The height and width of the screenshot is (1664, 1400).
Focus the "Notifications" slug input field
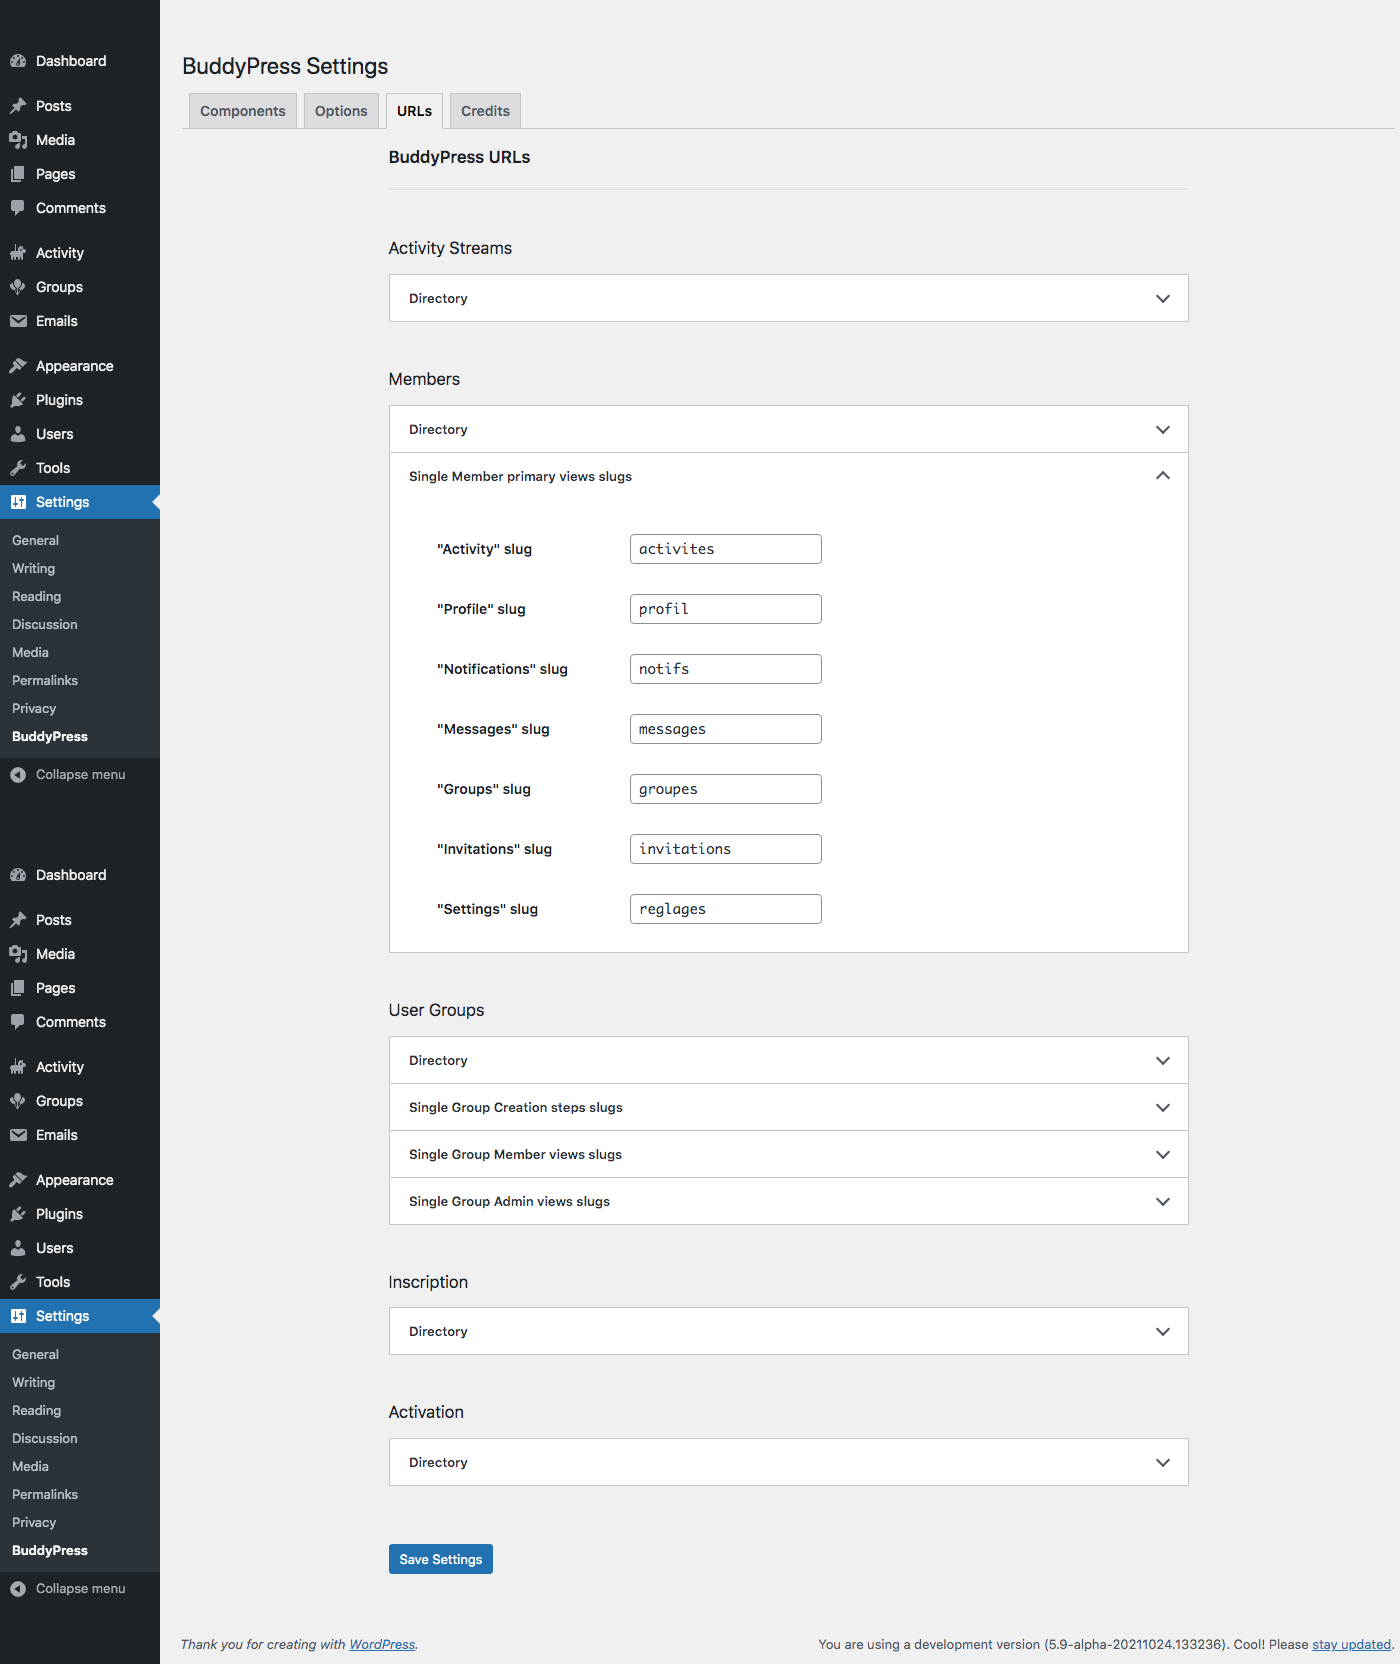point(726,669)
